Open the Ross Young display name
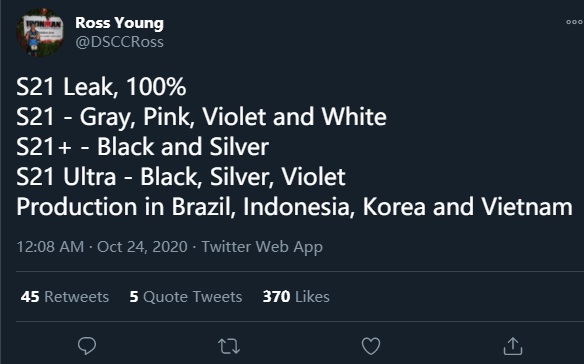The height and width of the screenshot is (364, 584). (119, 23)
